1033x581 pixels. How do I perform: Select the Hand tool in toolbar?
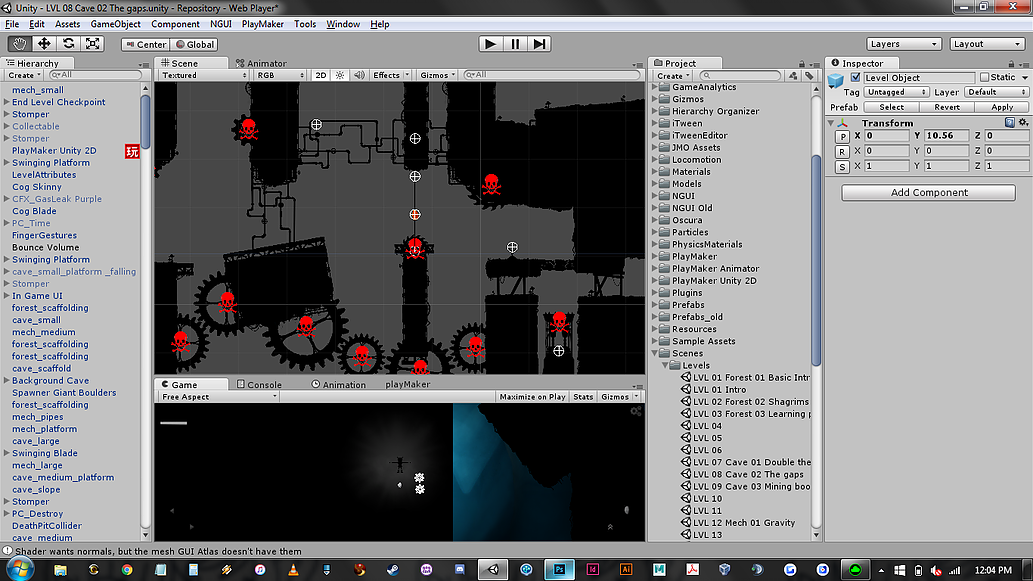[x=19, y=44]
